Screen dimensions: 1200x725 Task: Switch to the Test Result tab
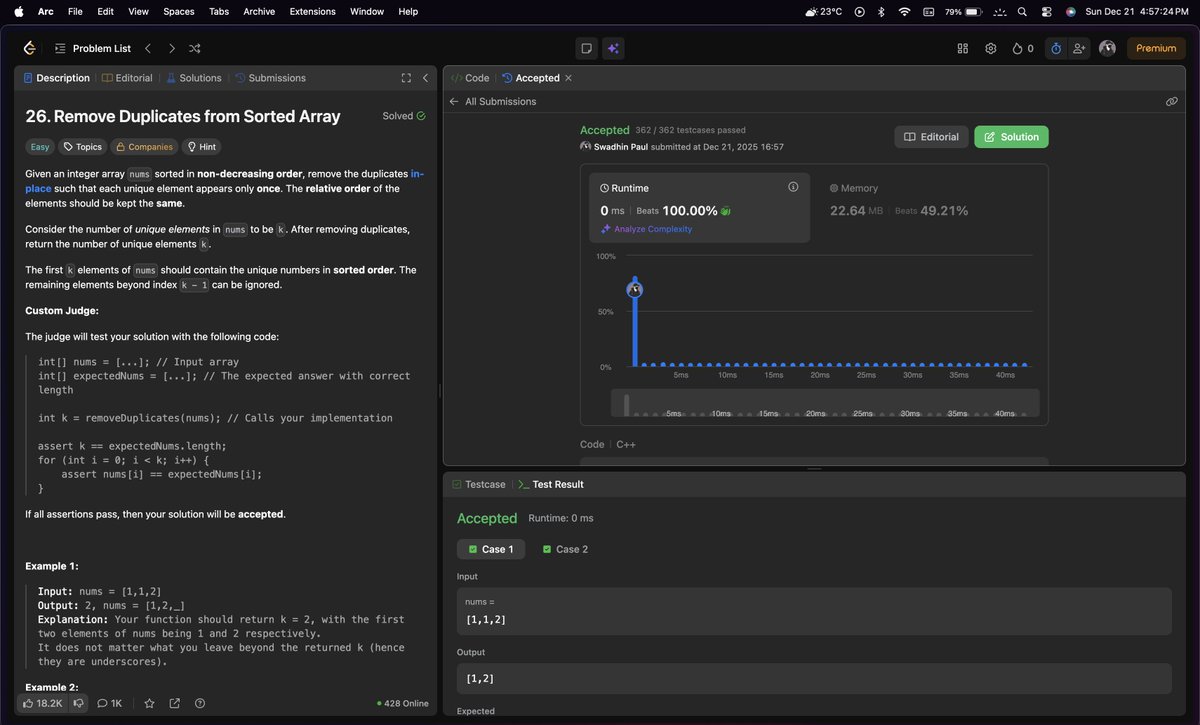[x=551, y=484]
